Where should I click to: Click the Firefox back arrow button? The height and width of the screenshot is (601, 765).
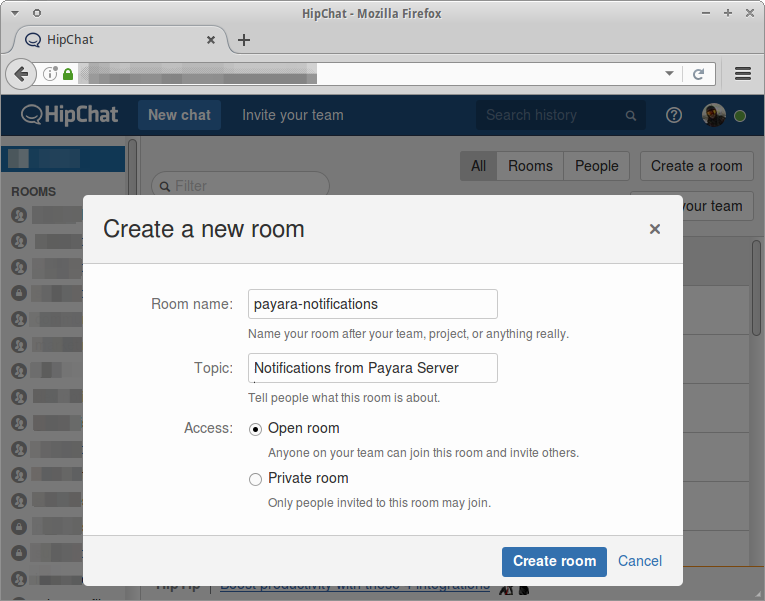(21, 74)
